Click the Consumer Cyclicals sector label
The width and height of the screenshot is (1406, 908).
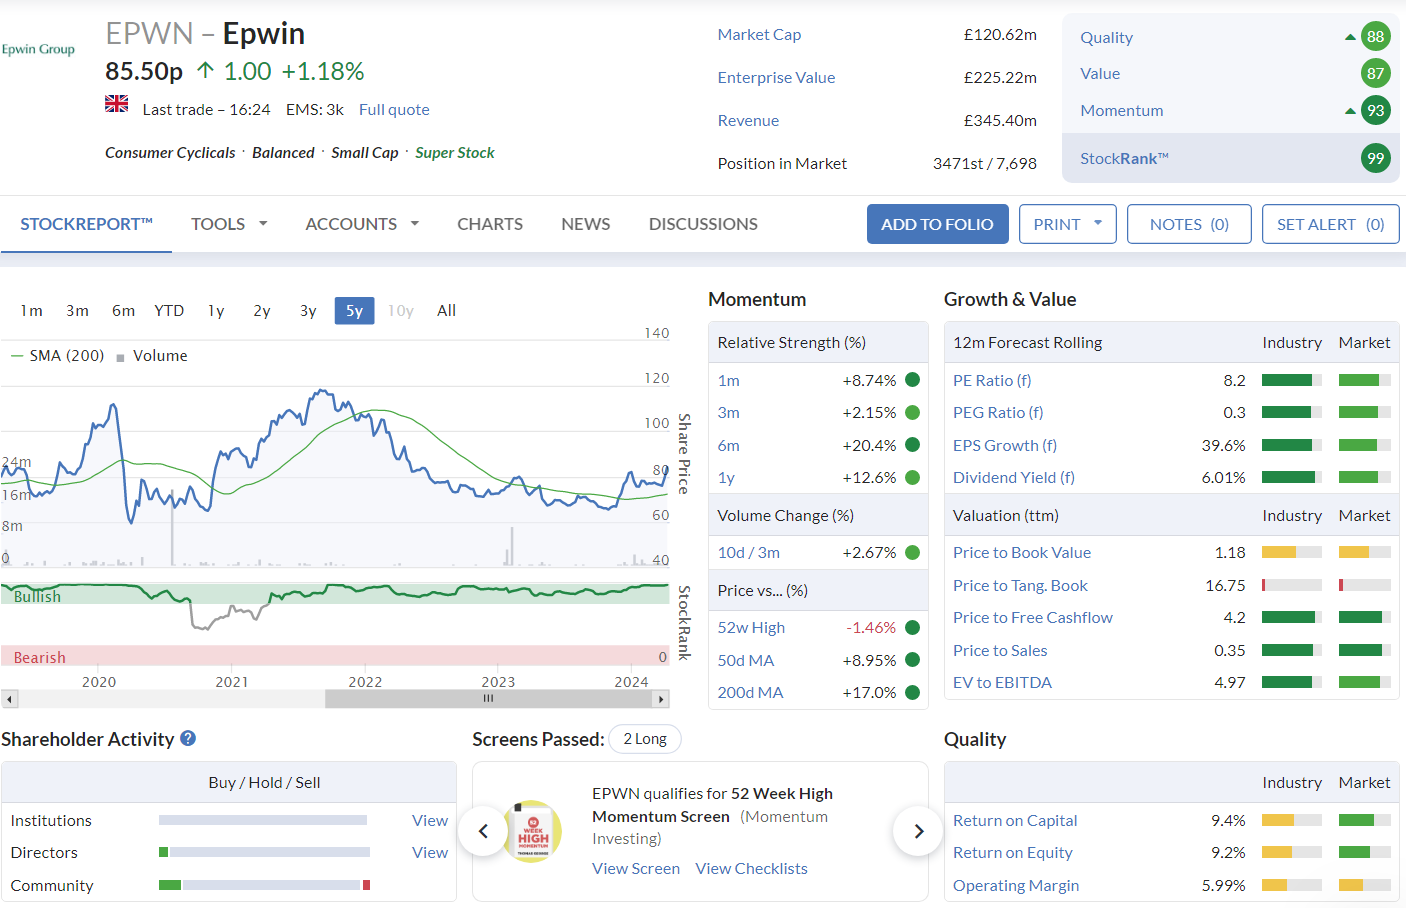pos(170,153)
